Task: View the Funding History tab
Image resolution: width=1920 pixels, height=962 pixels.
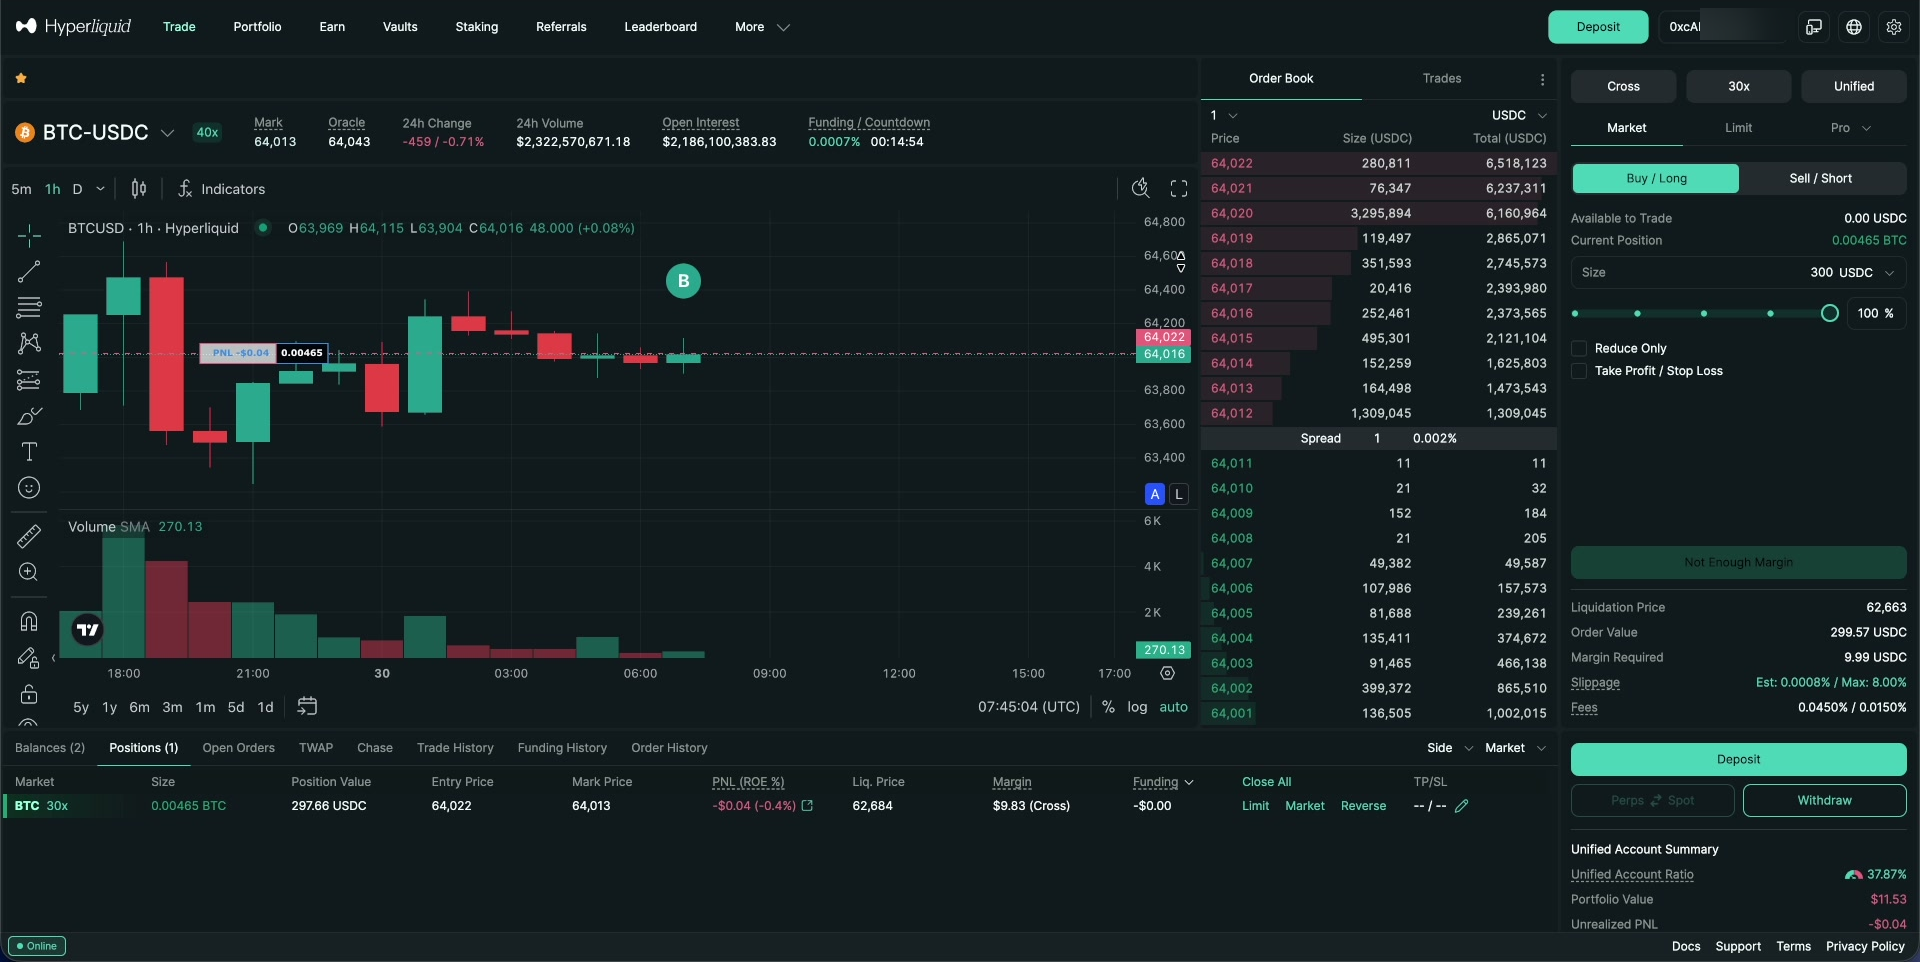Action: [562, 748]
